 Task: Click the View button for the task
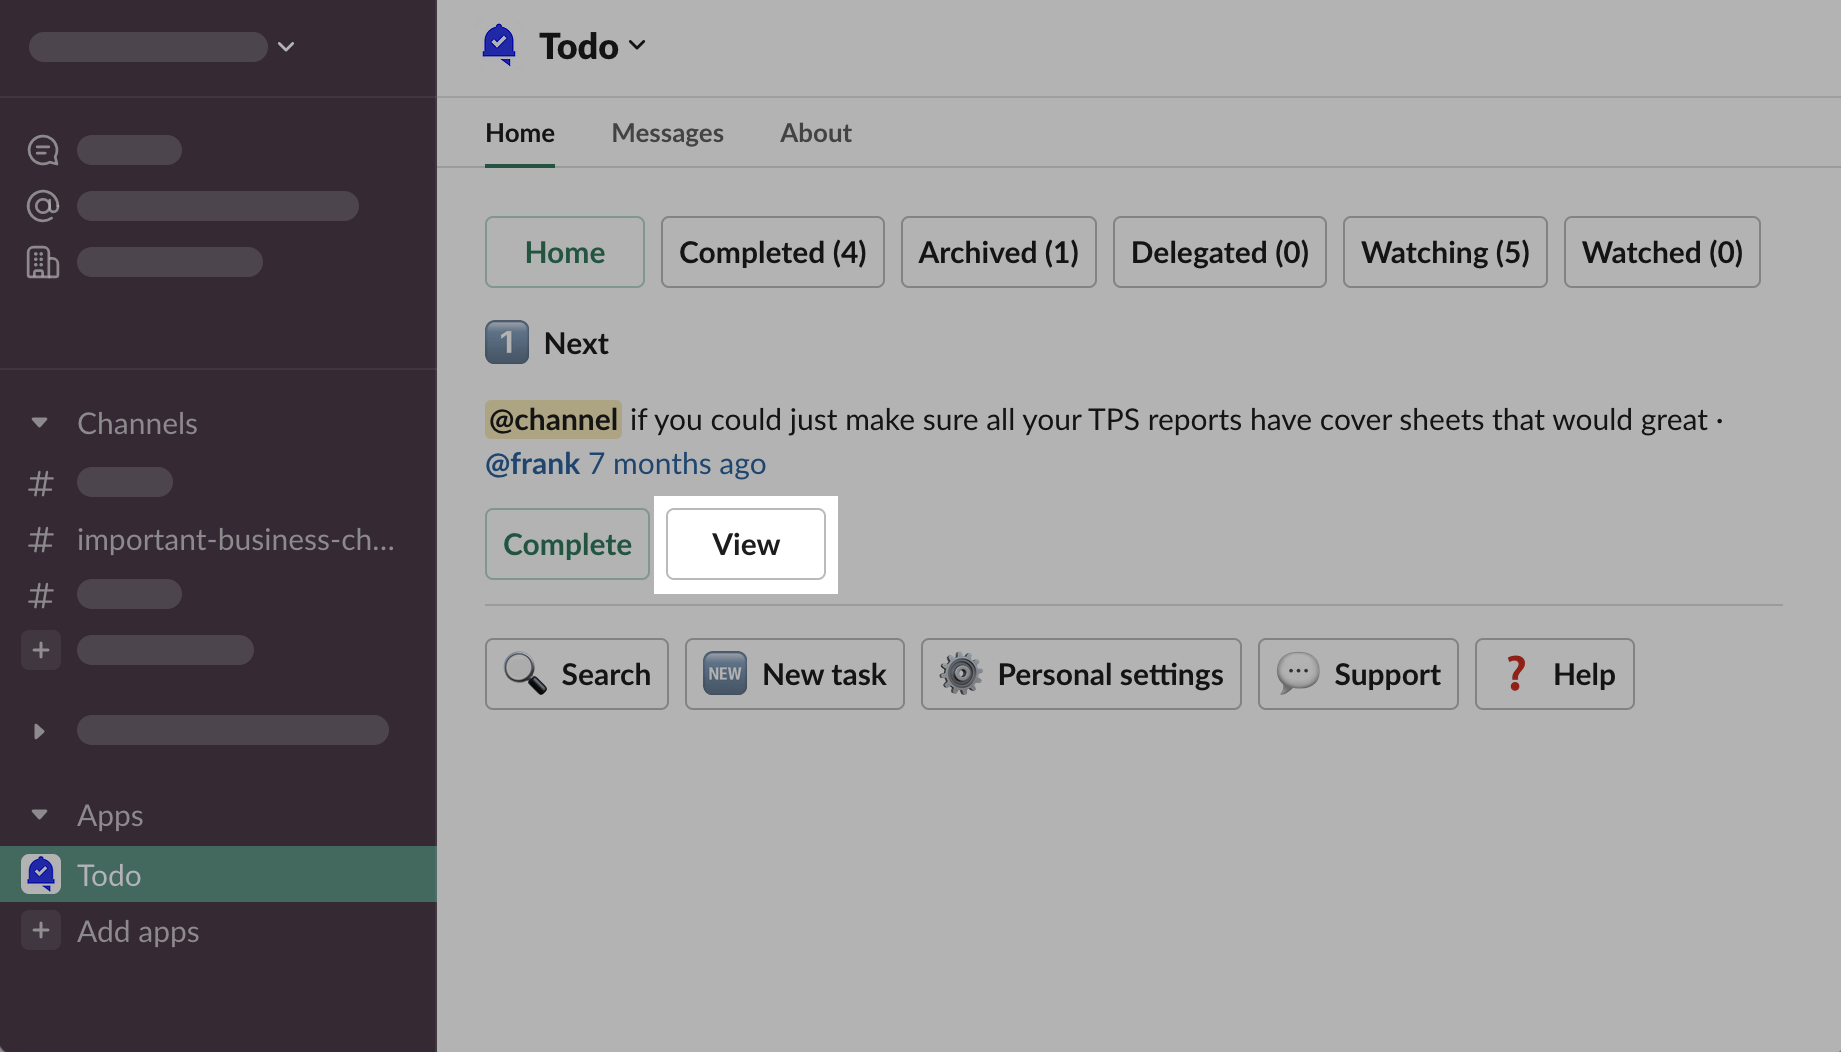point(746,544)
